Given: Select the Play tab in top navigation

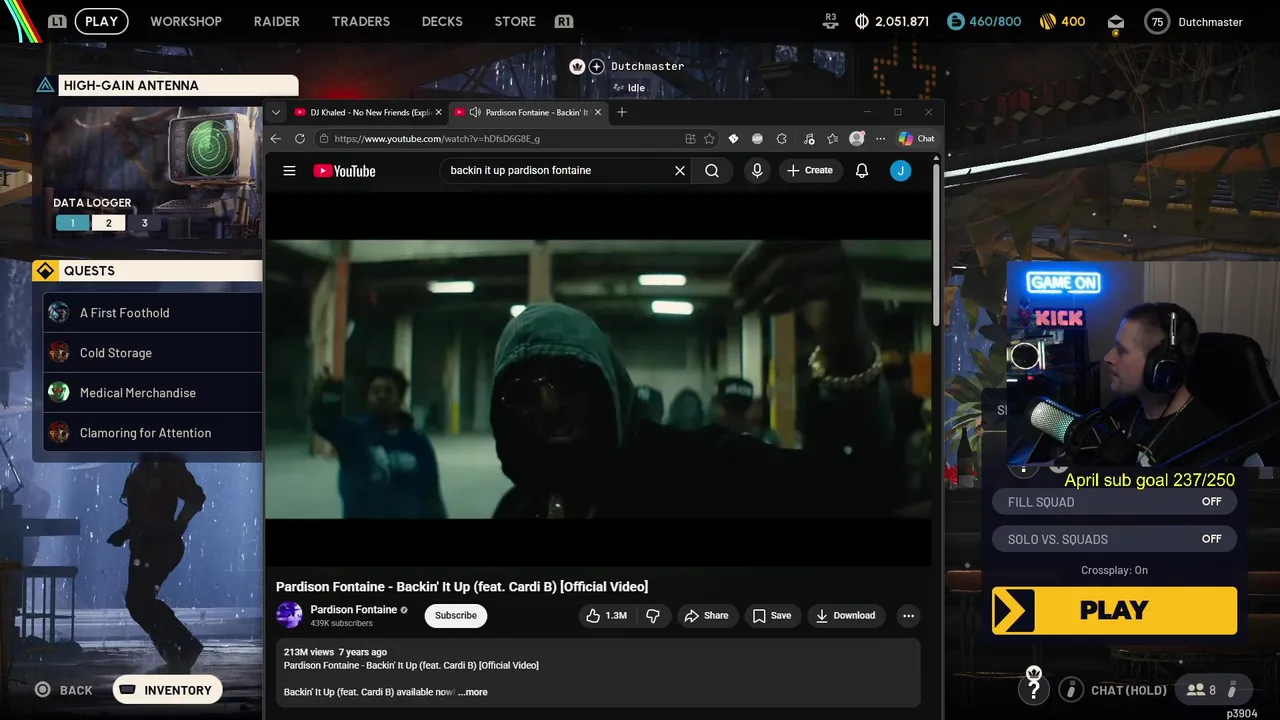Looking at the screenshot, I should [x=101, y=21].
